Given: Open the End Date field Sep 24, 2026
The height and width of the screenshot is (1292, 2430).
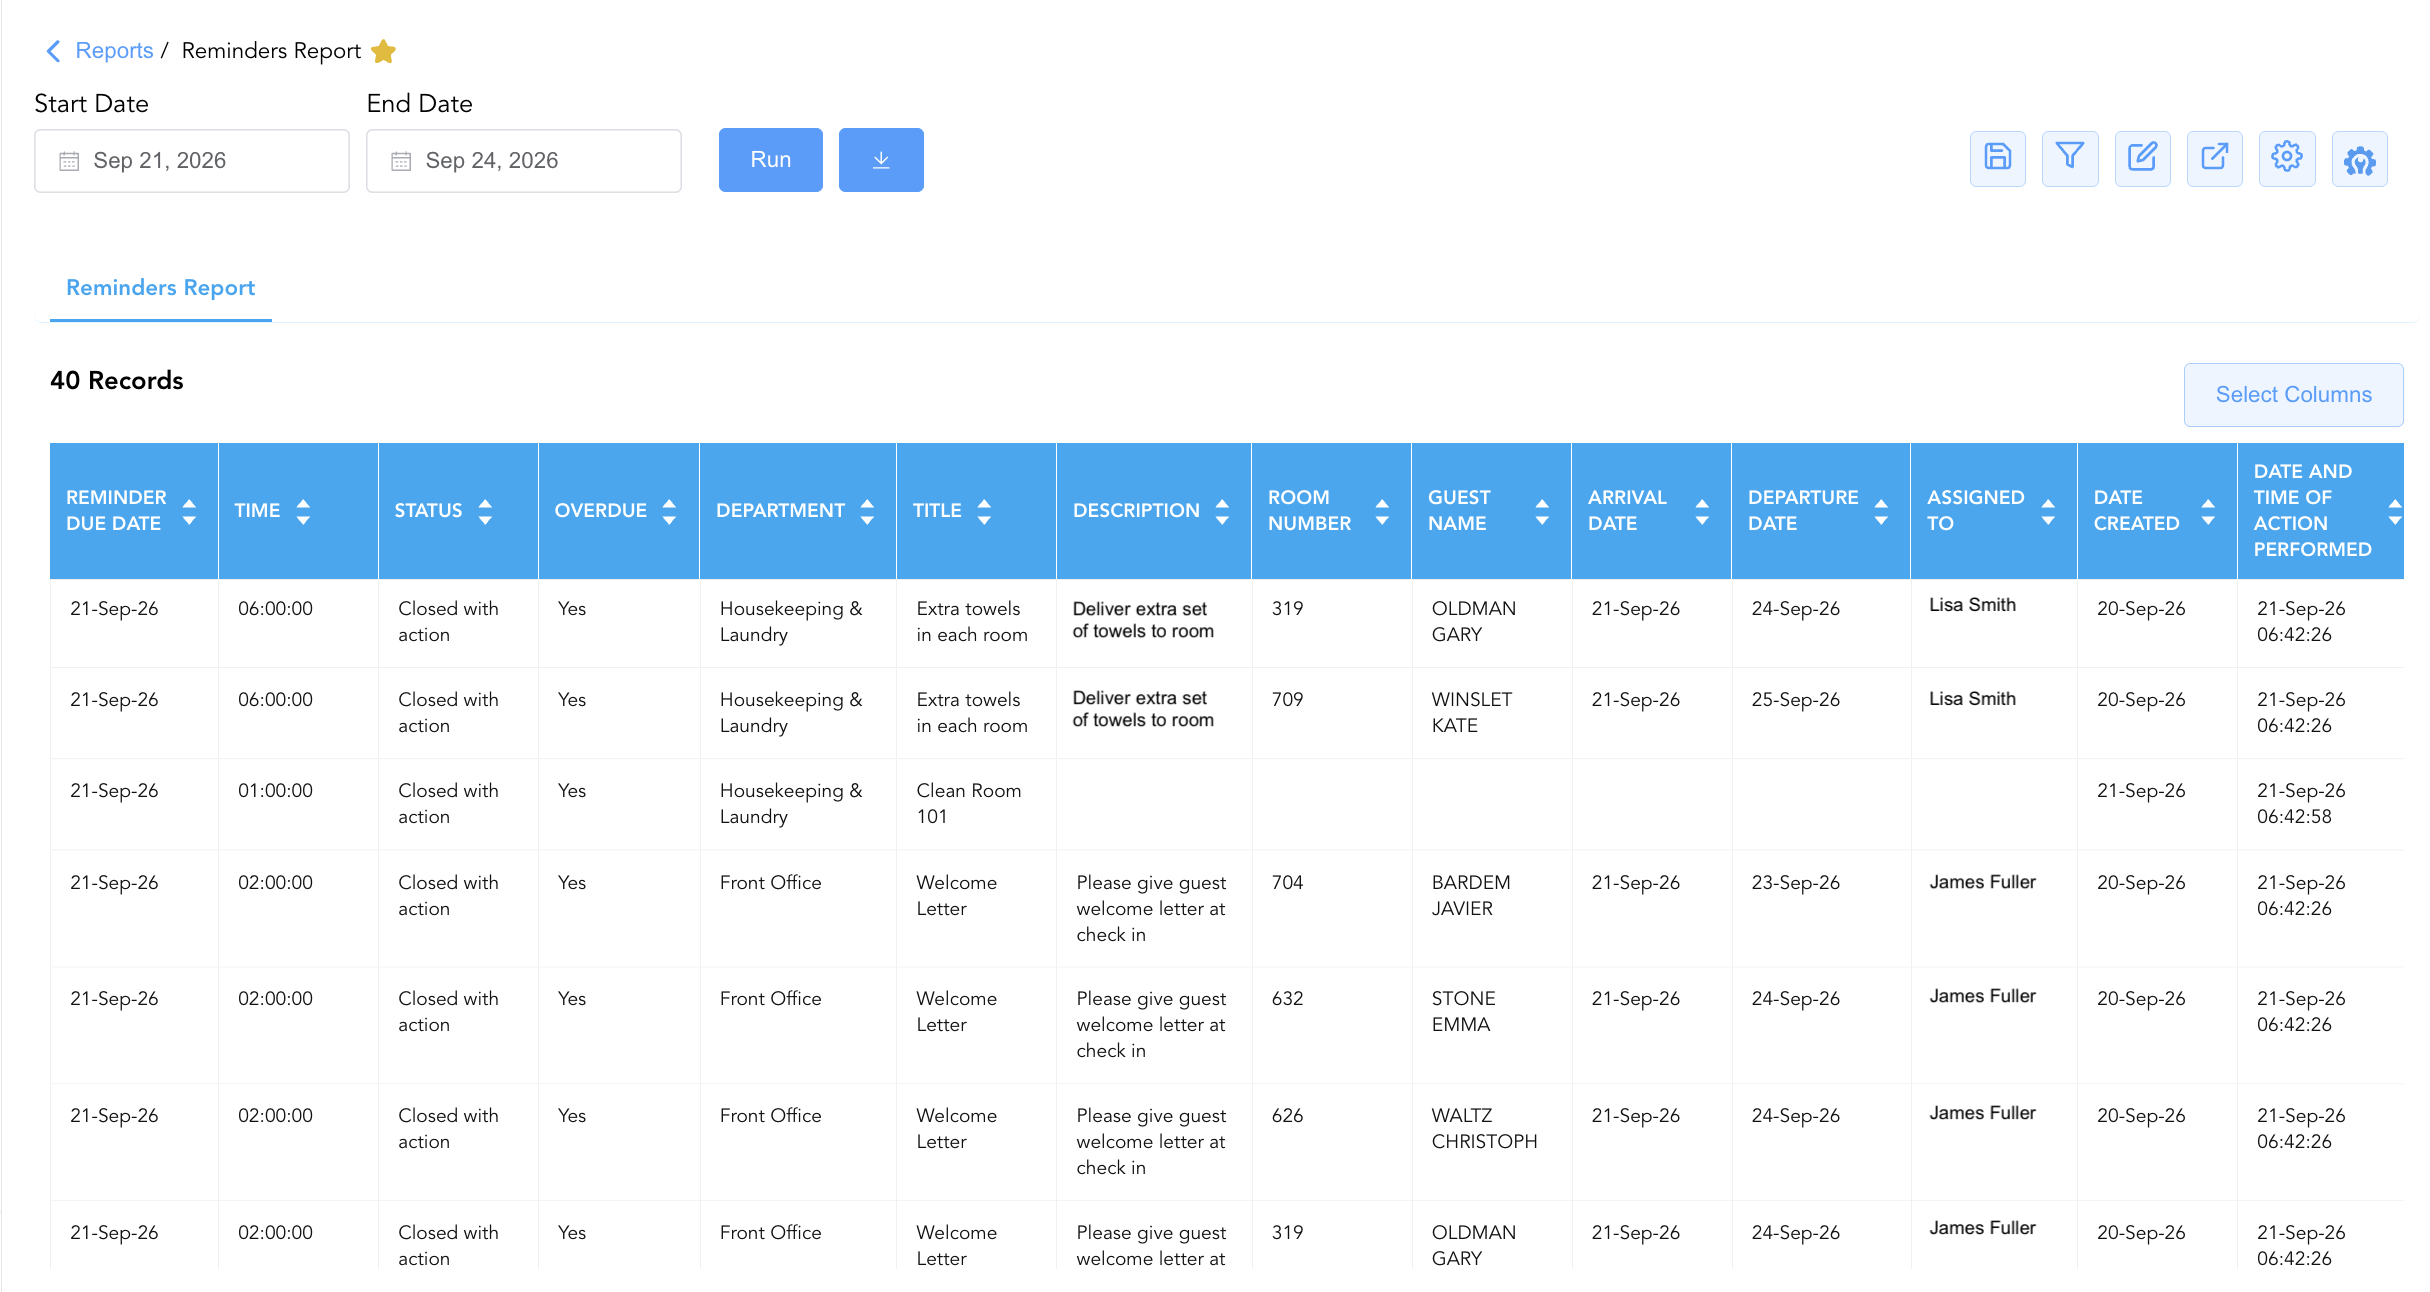Looking at the screenshot, I should pos(524,161).
